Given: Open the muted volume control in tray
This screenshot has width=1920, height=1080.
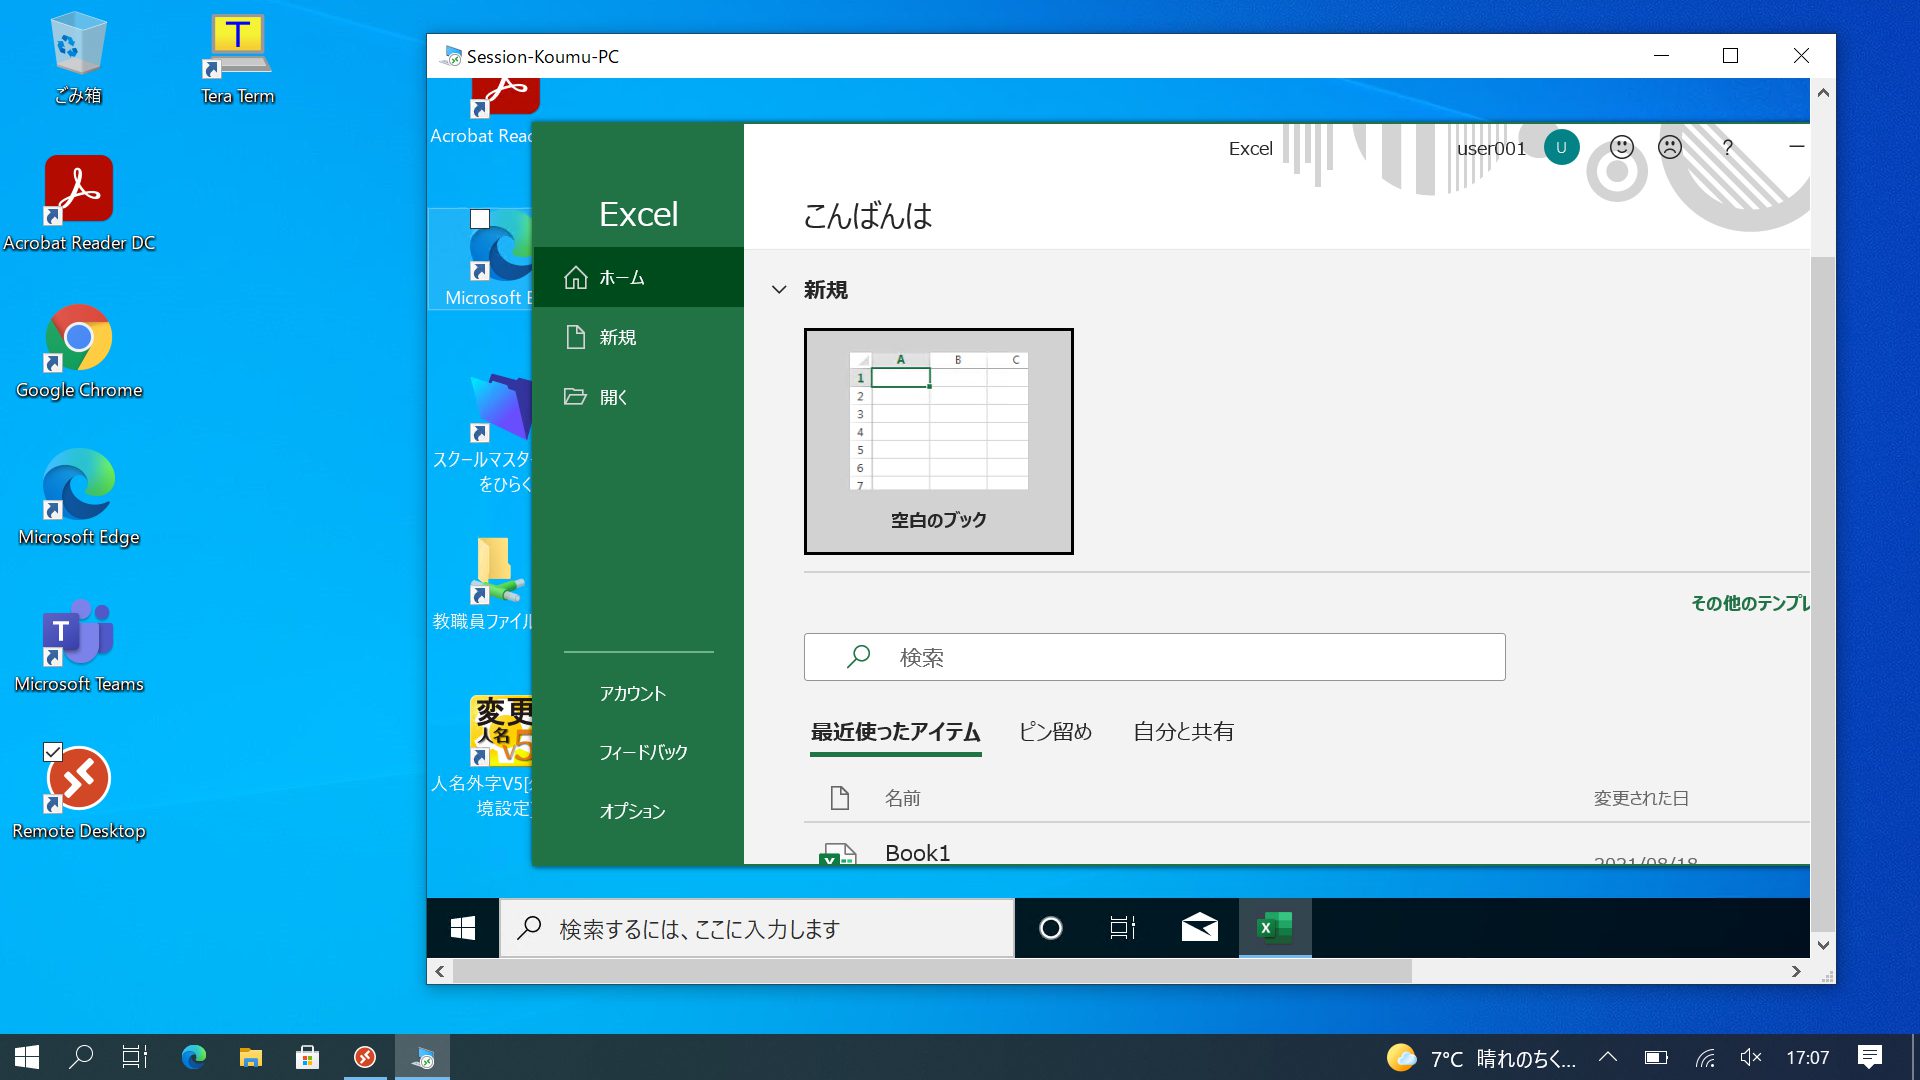Looking at the screenshot, I should click(1751, 1057).
